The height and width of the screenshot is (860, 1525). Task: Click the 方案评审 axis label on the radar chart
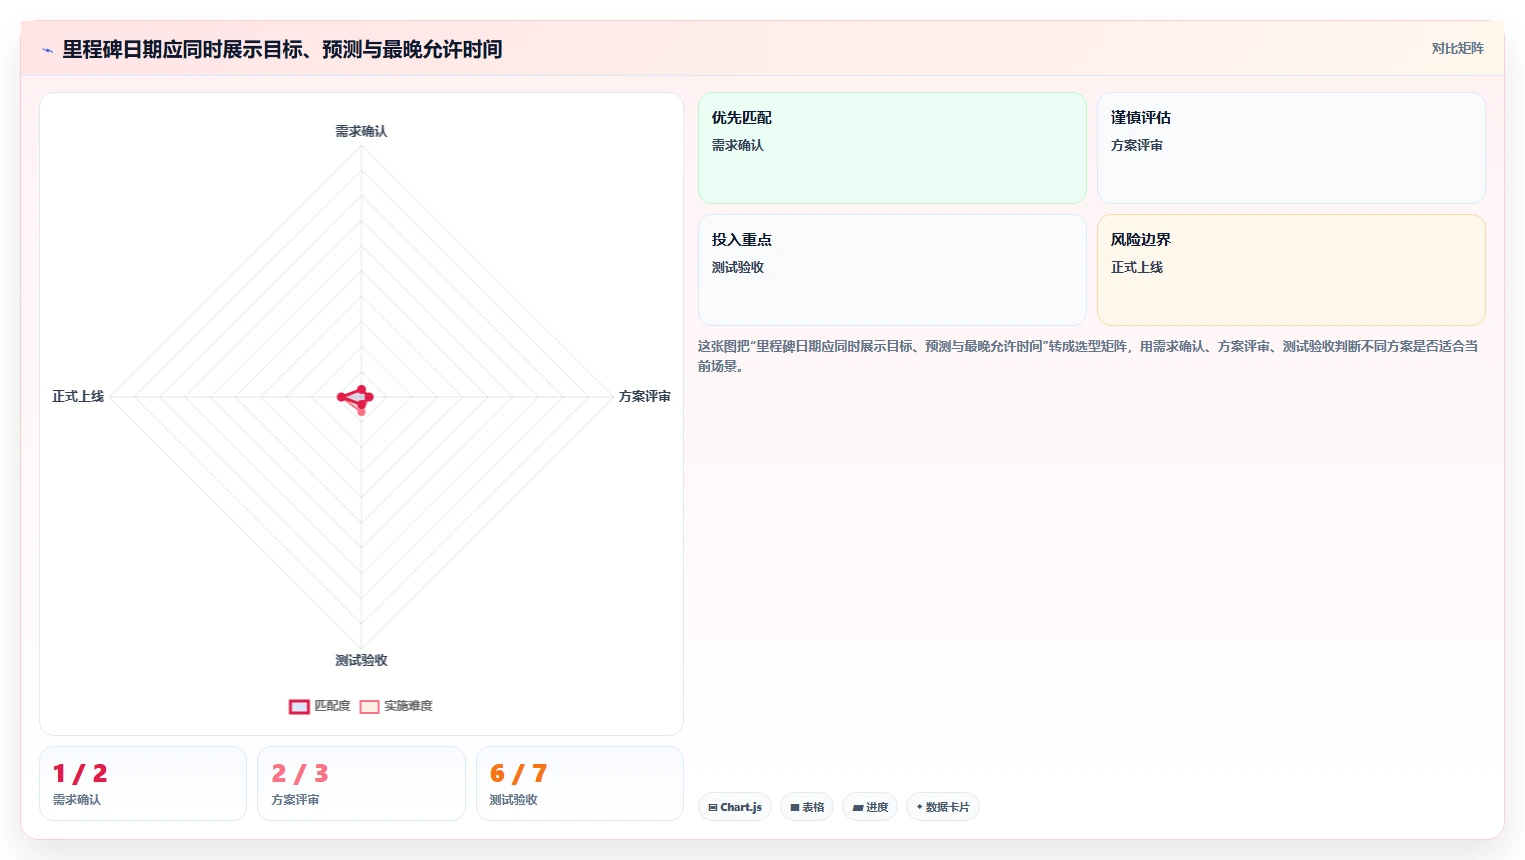645,397
